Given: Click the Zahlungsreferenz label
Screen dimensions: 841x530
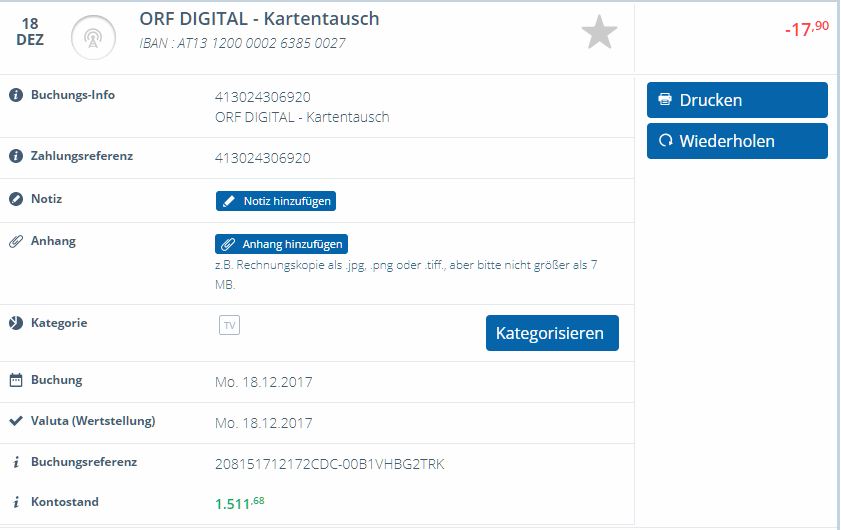Looking at the screenshot, I should click(x=82, y=156).
